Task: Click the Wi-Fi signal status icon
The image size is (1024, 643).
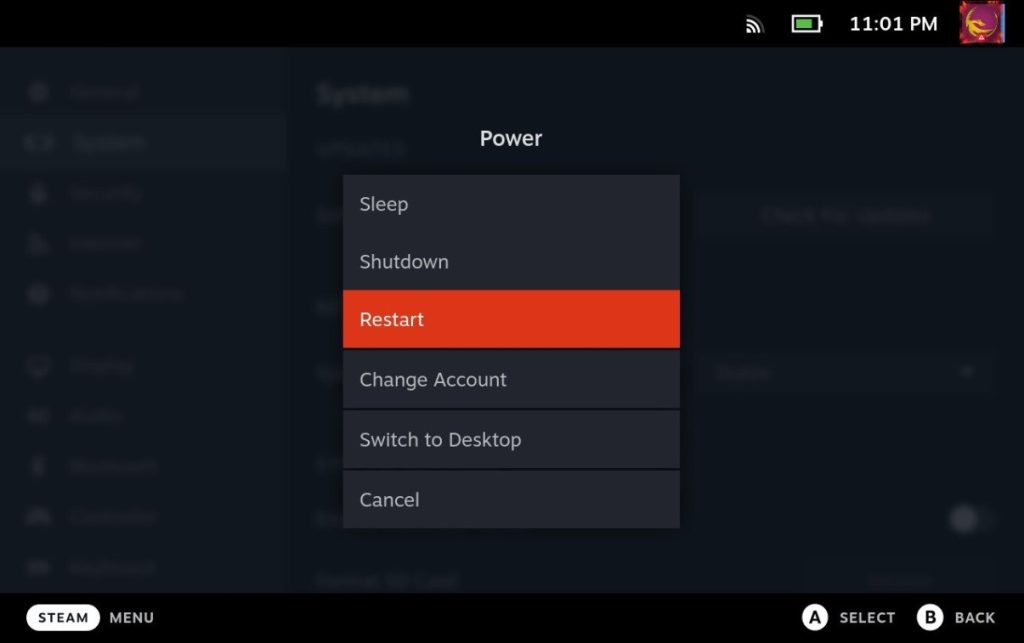Action: [754, 25]
